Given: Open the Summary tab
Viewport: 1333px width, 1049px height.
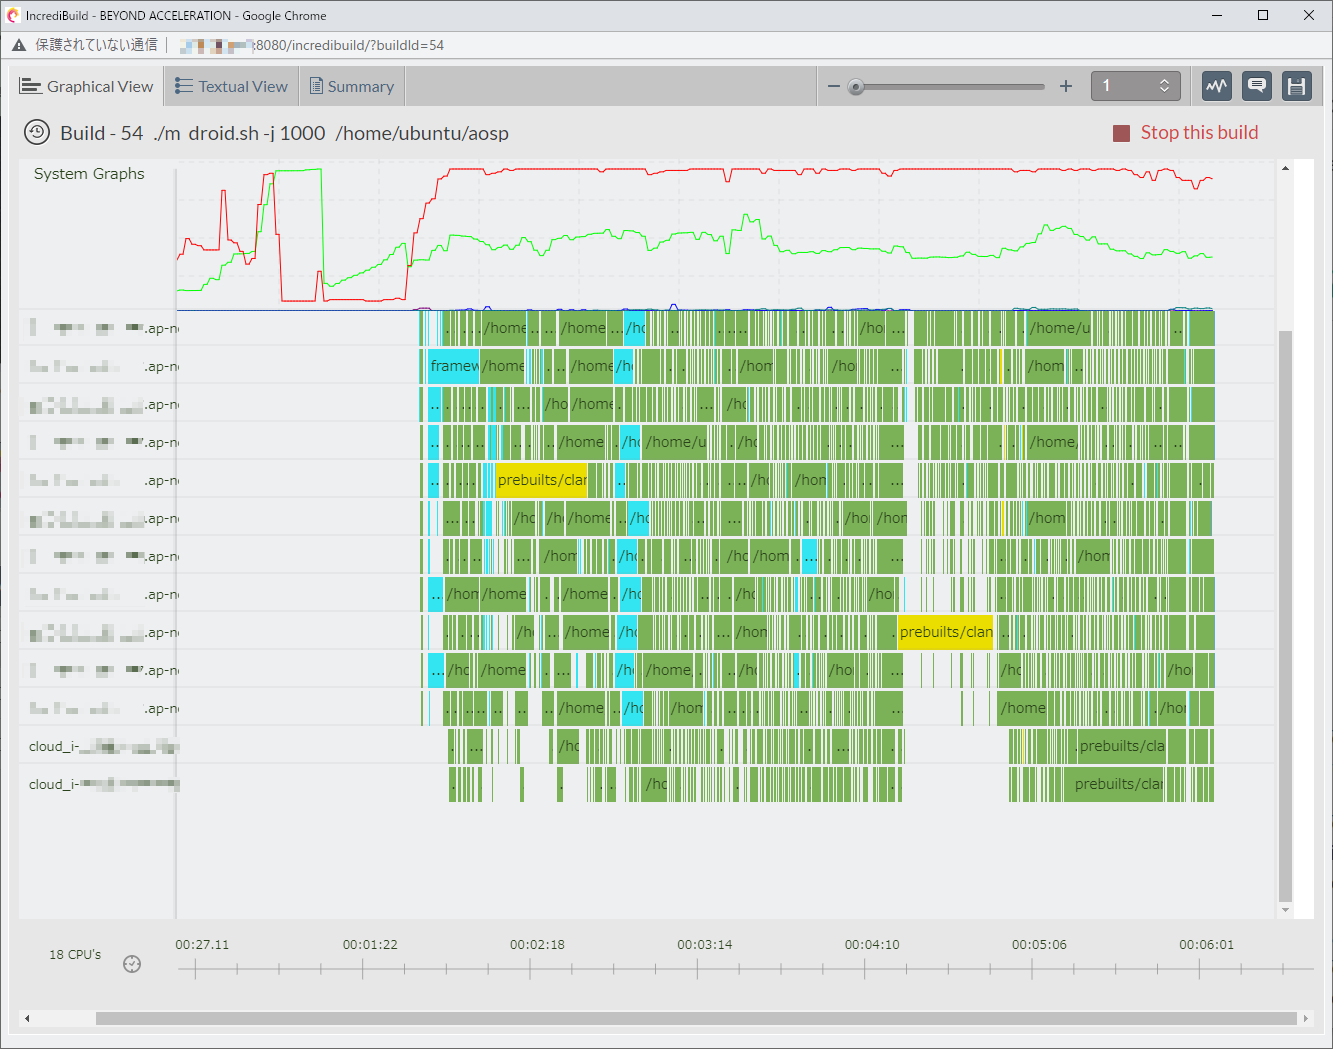Looking at the screenshot, I should click(351, 86).
